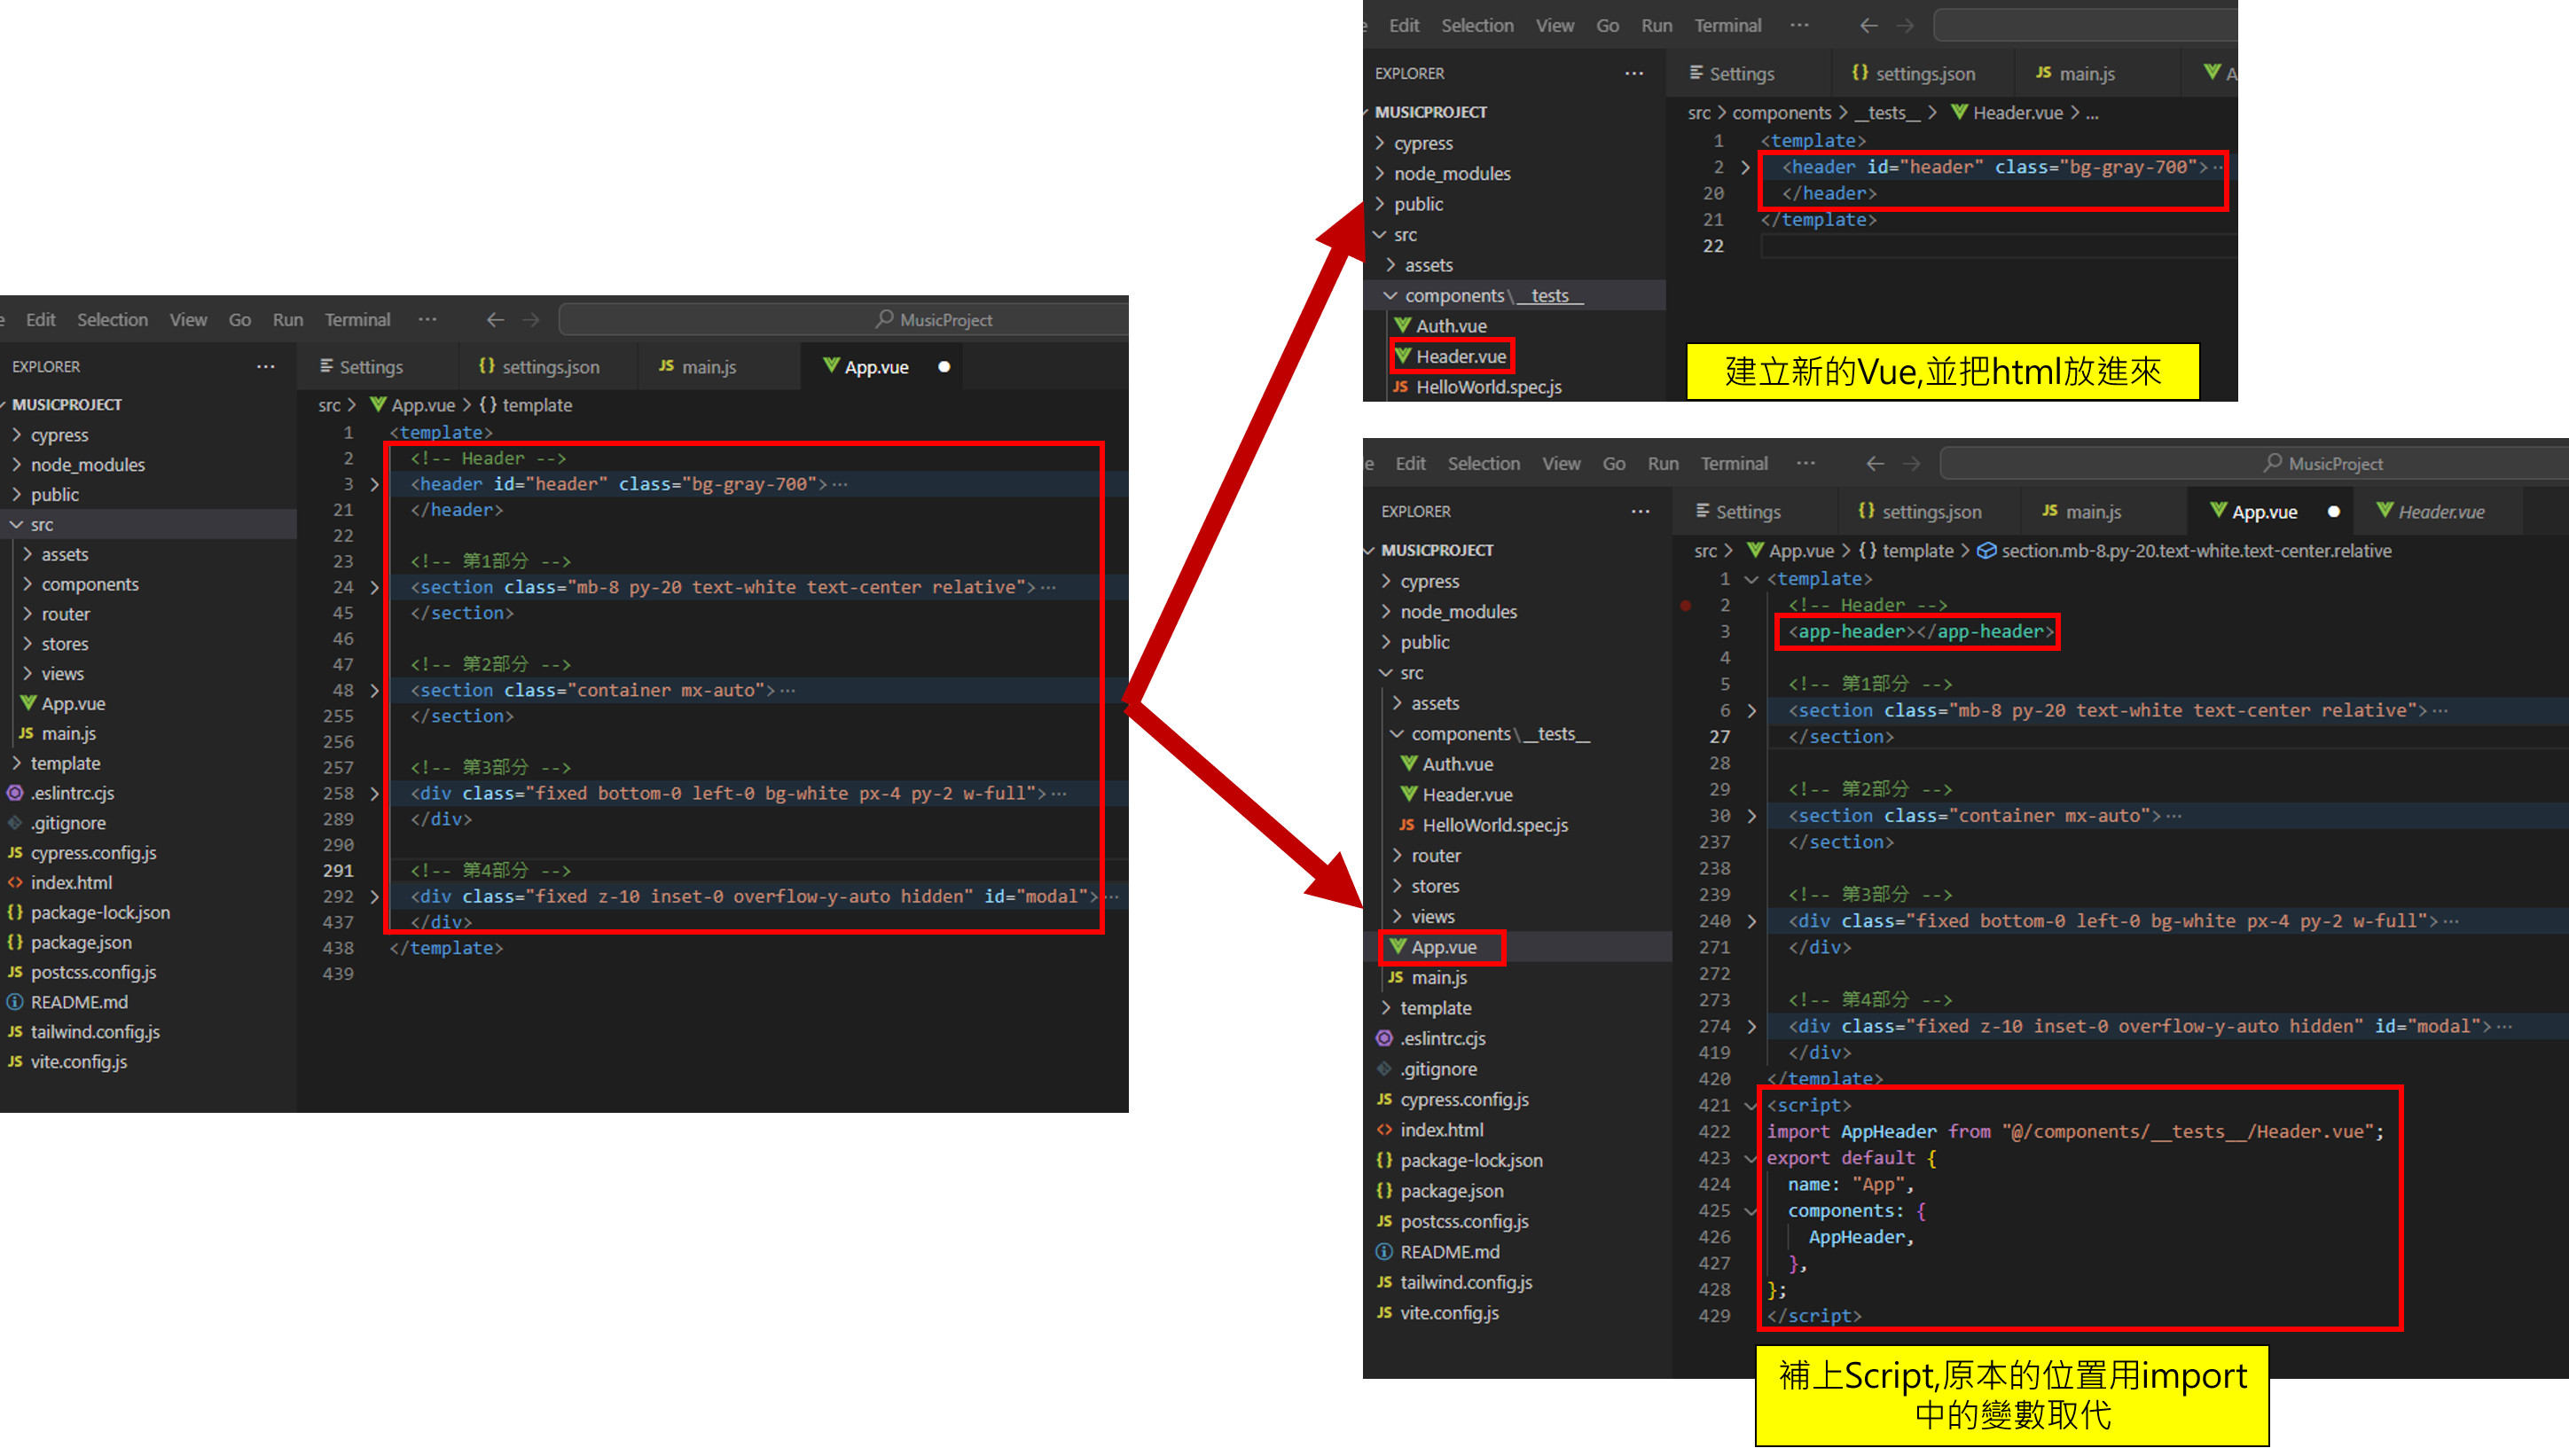Click menu overflow dots in bottom-right window
This screenshot has width=2569, height=1456.
[1806, 464]
